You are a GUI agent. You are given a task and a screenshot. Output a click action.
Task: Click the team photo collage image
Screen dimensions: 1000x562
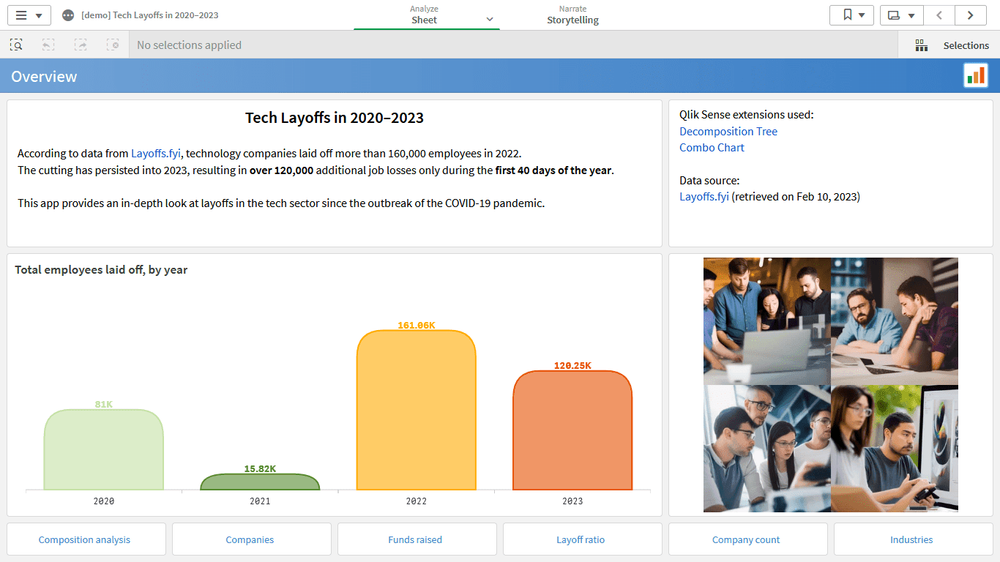831,385
